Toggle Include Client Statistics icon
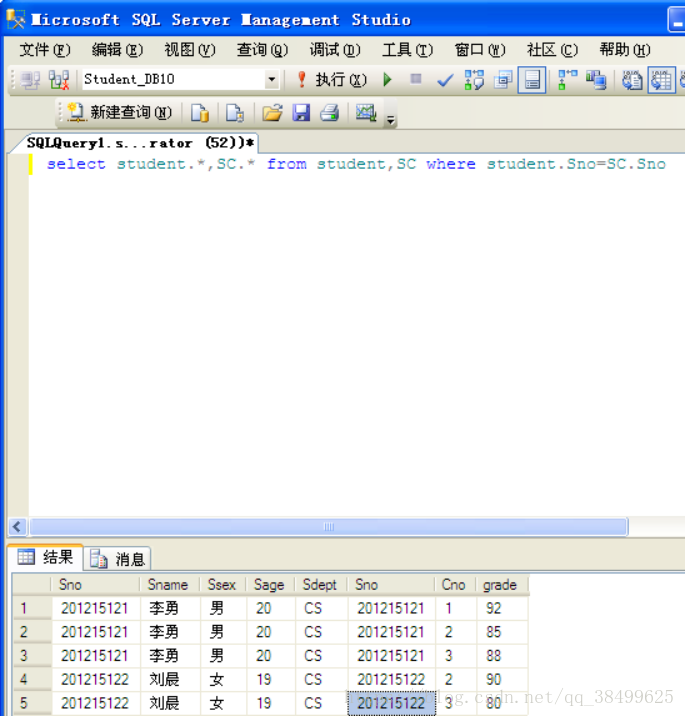This screenshot has width=685, height=717. click(x=596, y=80)
